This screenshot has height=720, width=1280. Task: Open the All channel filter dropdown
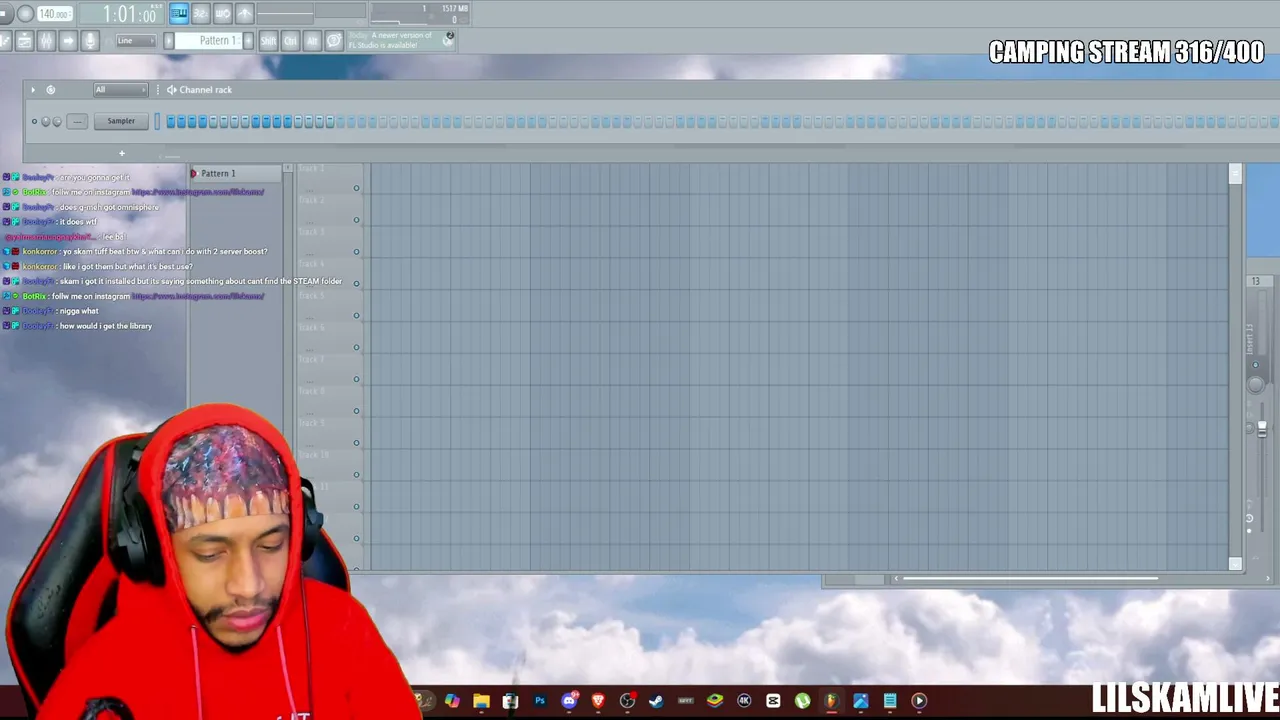pos(120,90)
